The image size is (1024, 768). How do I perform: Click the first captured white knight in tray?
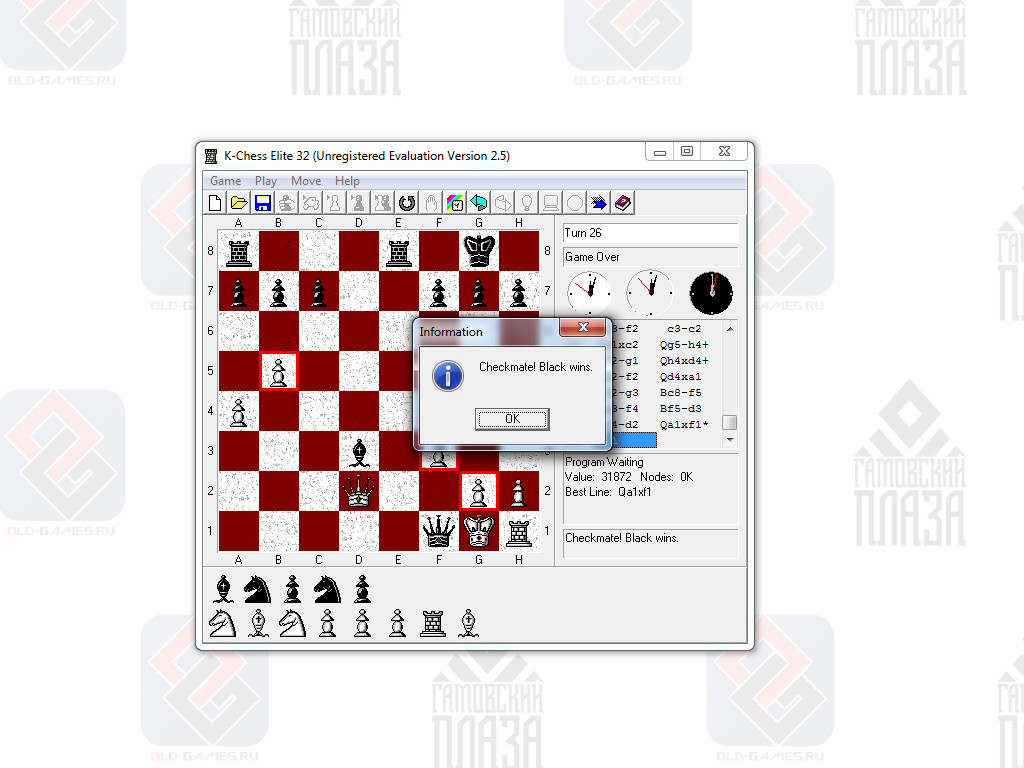pyautogui.click(x=222, y=623)
